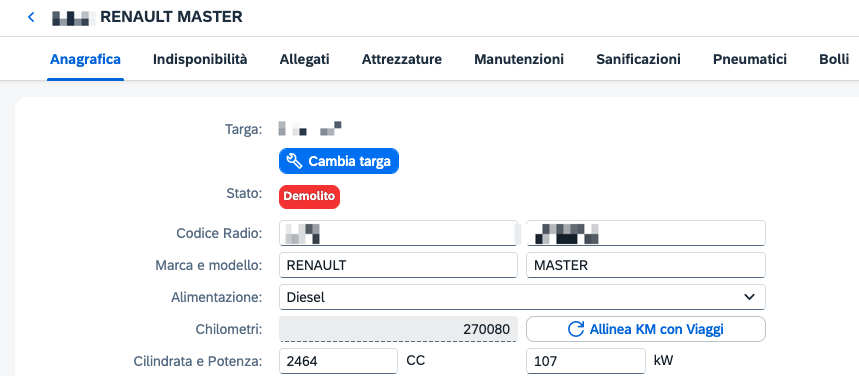This screenshot has height=376, width=859.
Task: Go back using the left chevron arrow
Action: [x=31, y=17]
